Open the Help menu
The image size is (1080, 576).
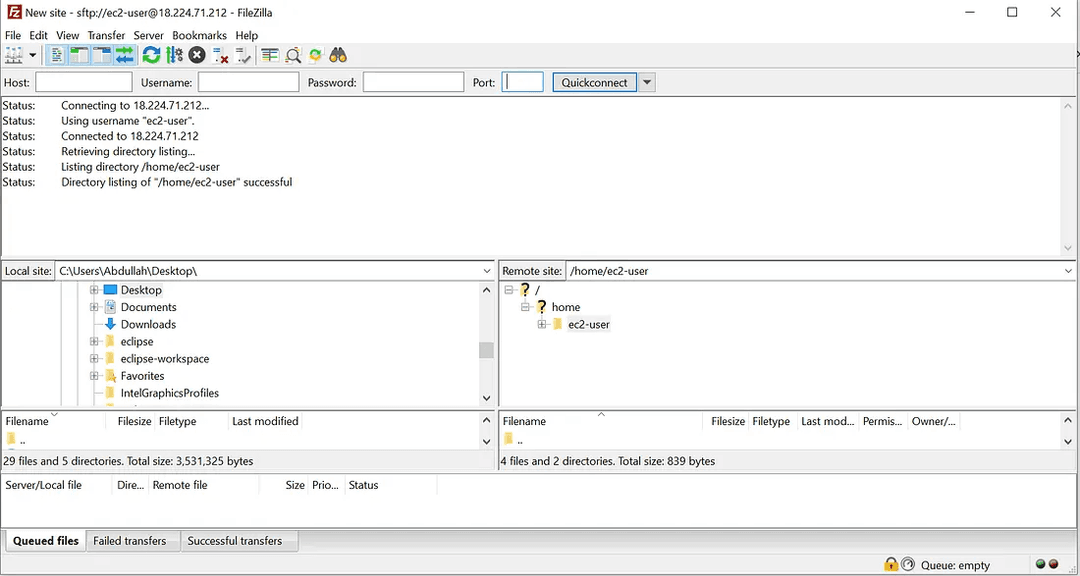pos(247,35)
